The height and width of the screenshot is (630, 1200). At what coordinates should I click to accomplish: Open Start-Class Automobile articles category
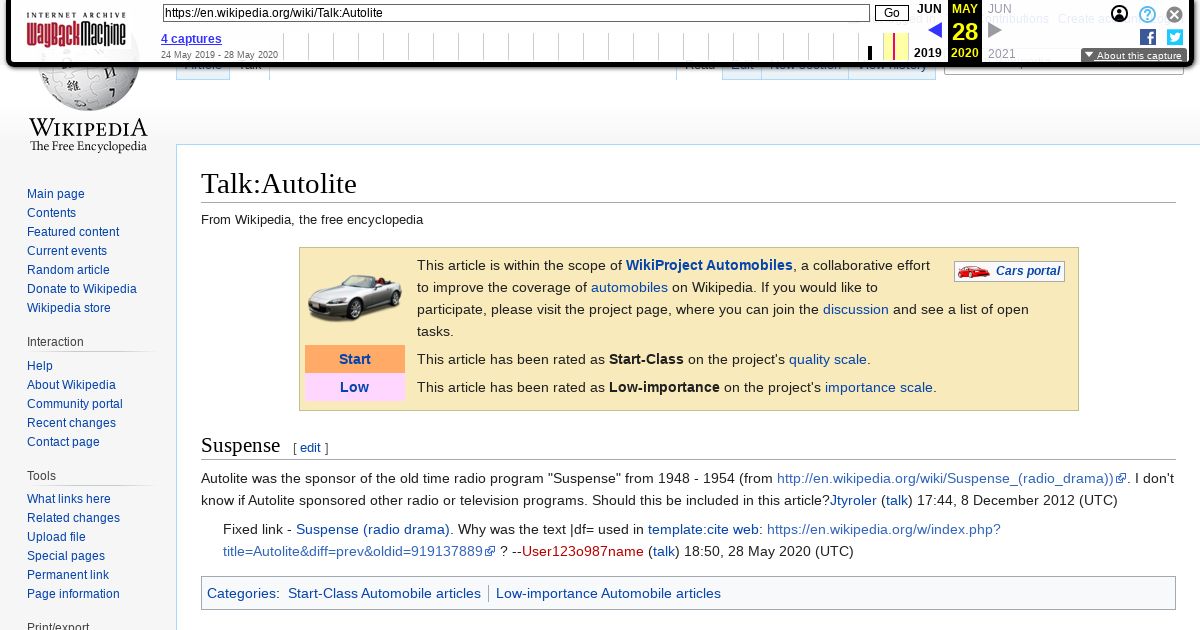point(384,593)
